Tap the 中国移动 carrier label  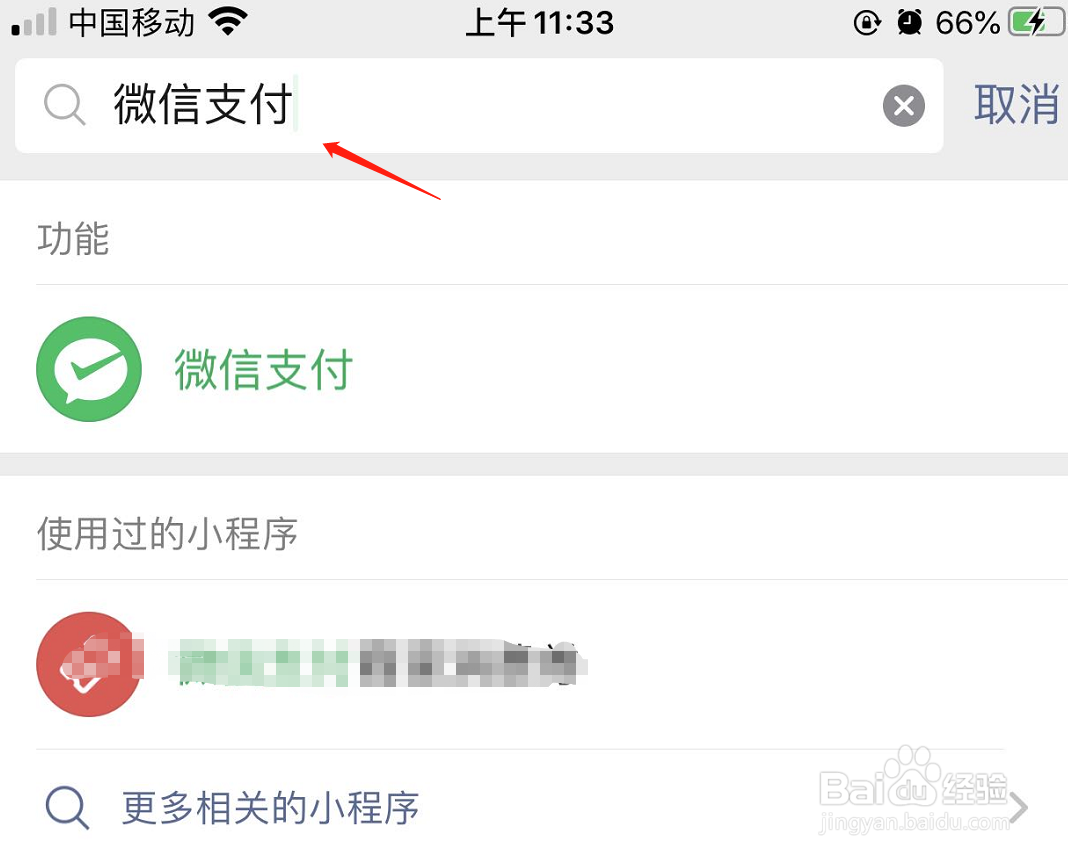pos(131,22)
